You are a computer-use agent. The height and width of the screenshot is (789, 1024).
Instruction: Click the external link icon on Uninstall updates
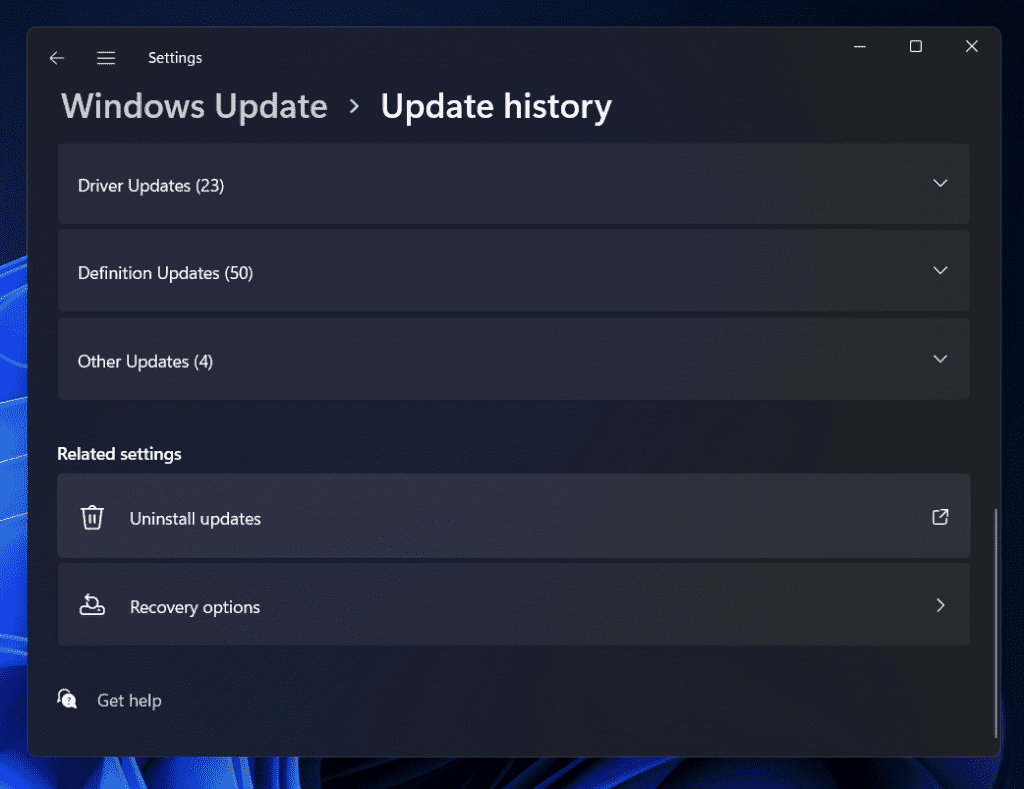[x=939, y=517]
